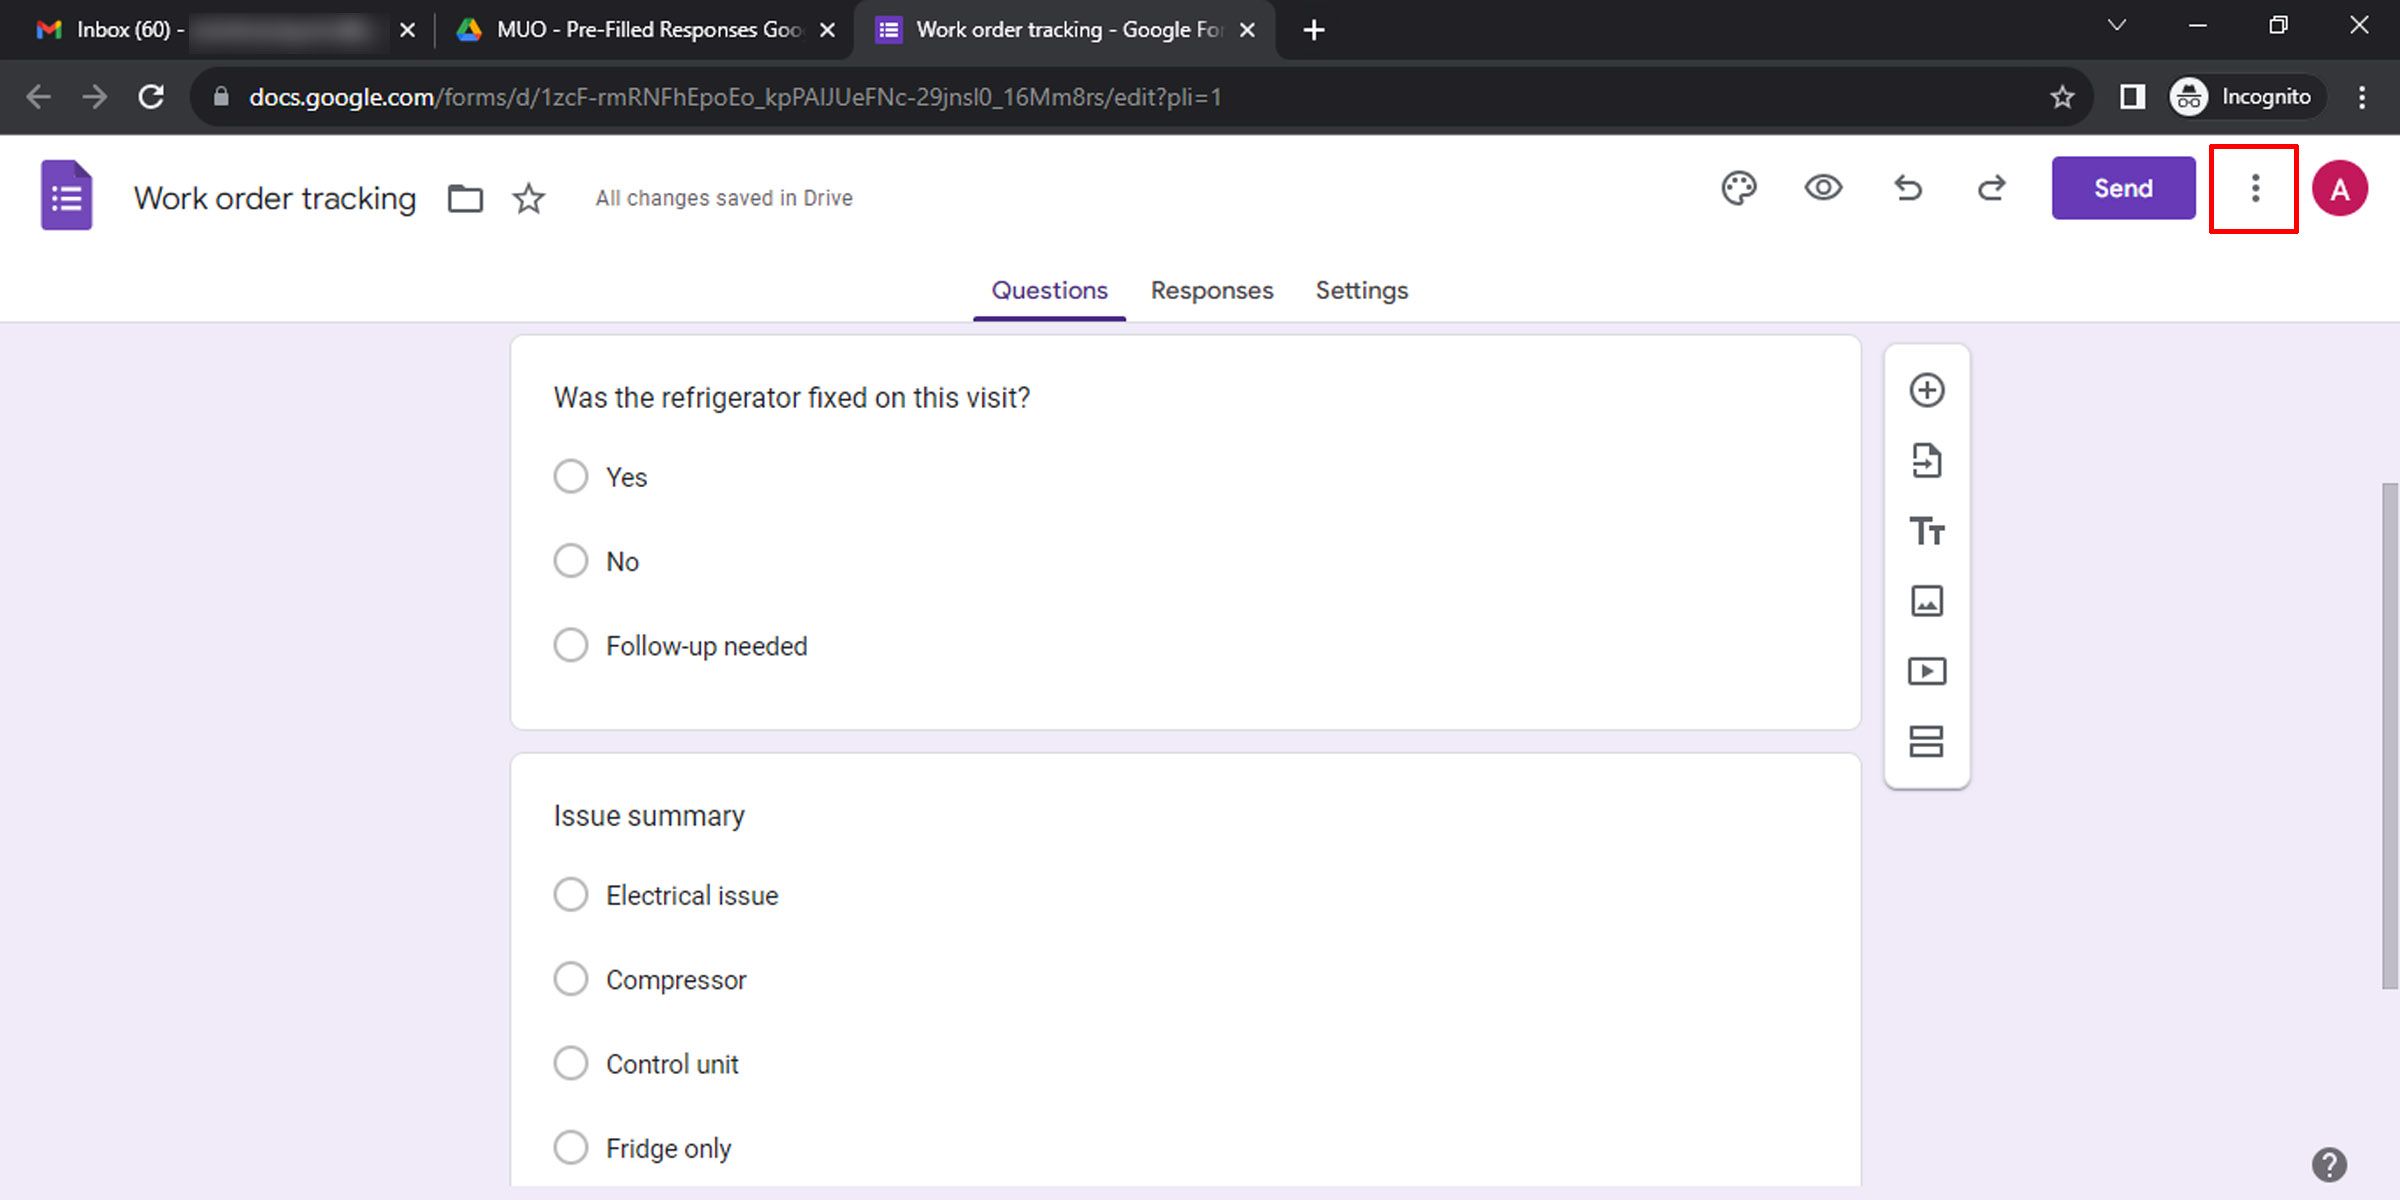Open the Settings tab

(x=1361, y=290)
